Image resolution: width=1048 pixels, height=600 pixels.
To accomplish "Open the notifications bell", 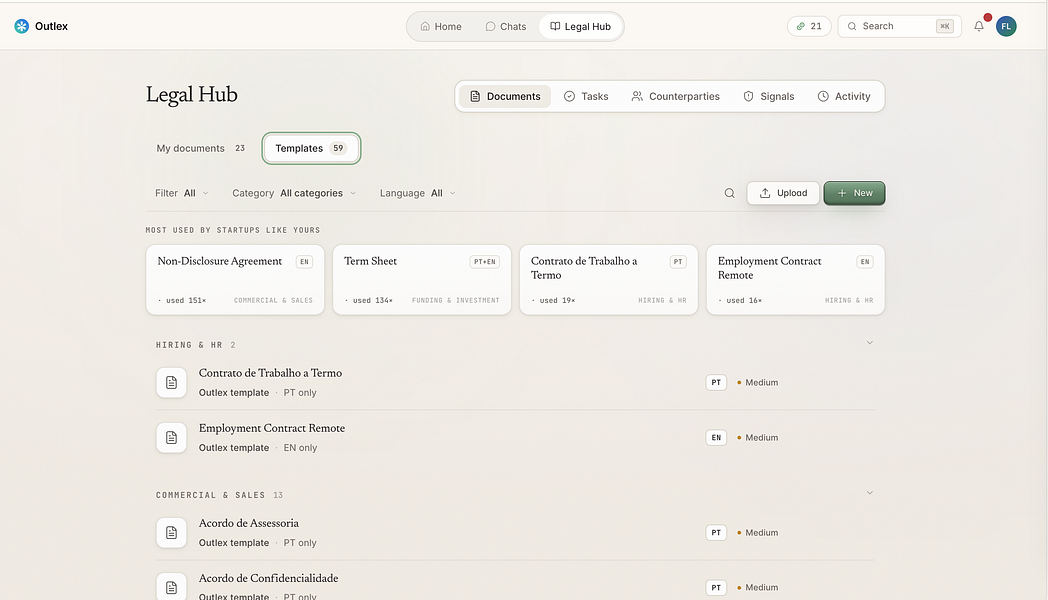I will coord(978,26).
